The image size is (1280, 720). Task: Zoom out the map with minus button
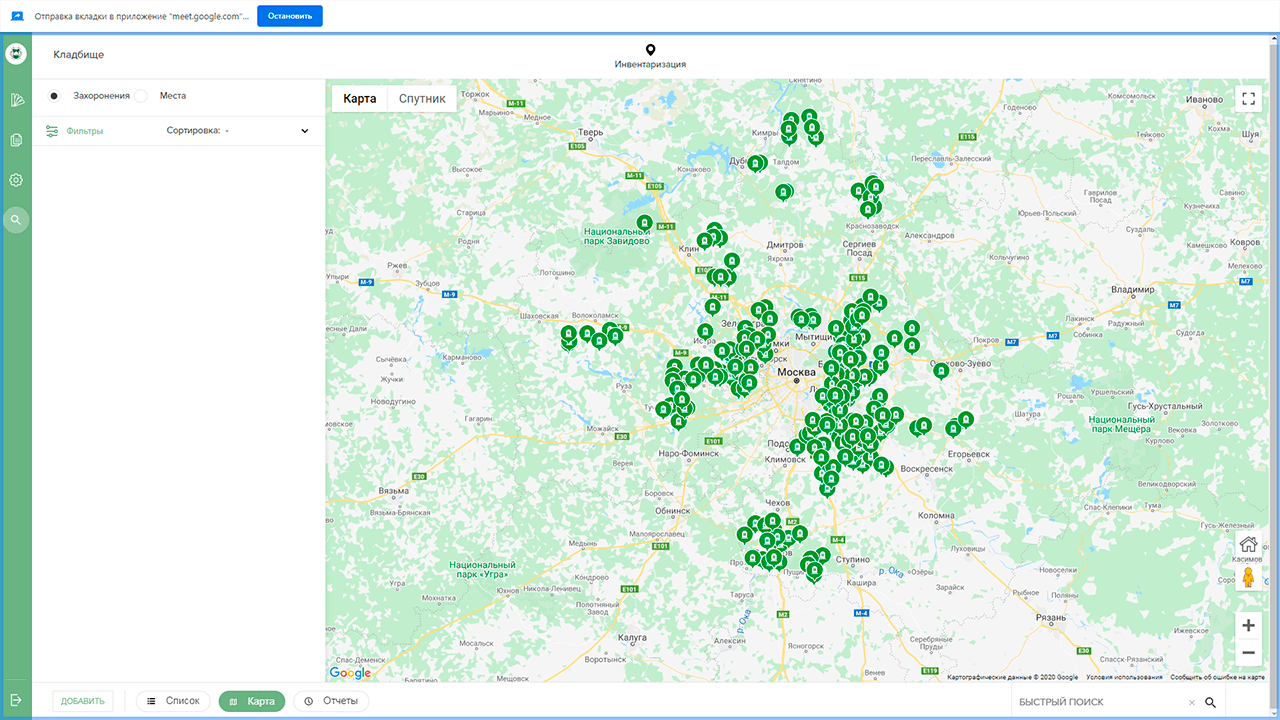pyautogui.click(x=1248, y=653)
